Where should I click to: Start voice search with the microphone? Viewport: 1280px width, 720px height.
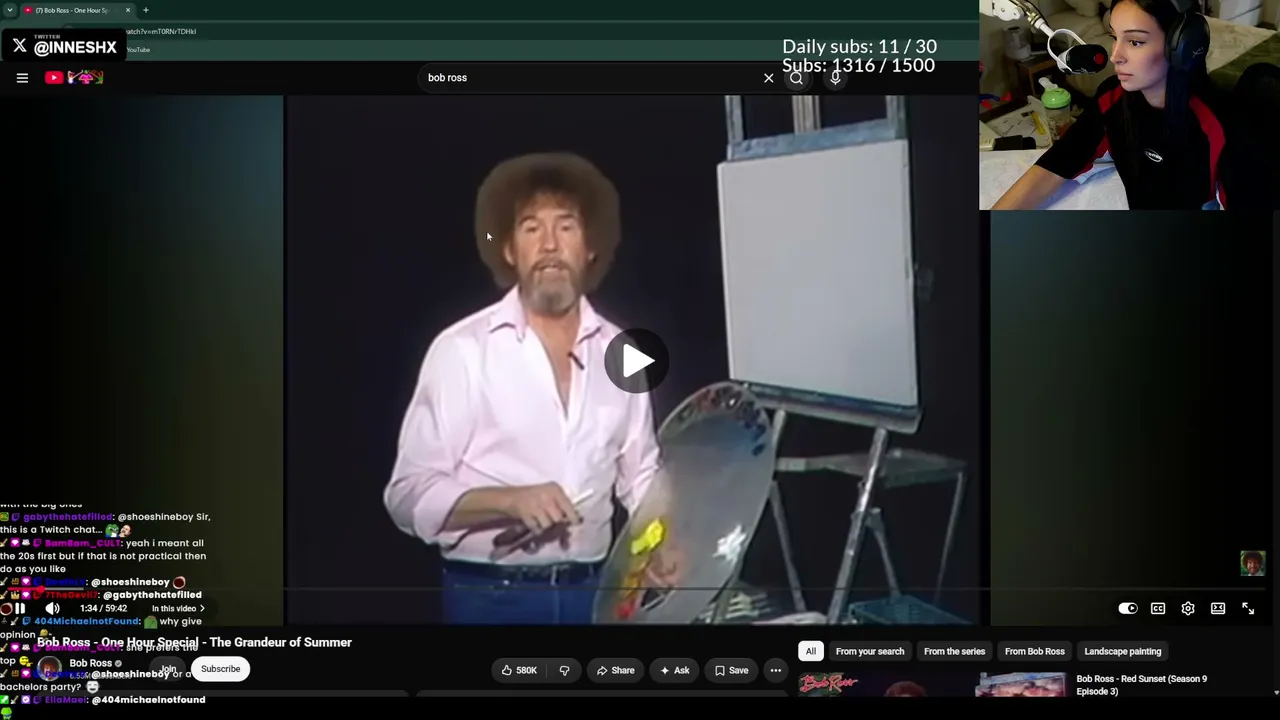836,77
